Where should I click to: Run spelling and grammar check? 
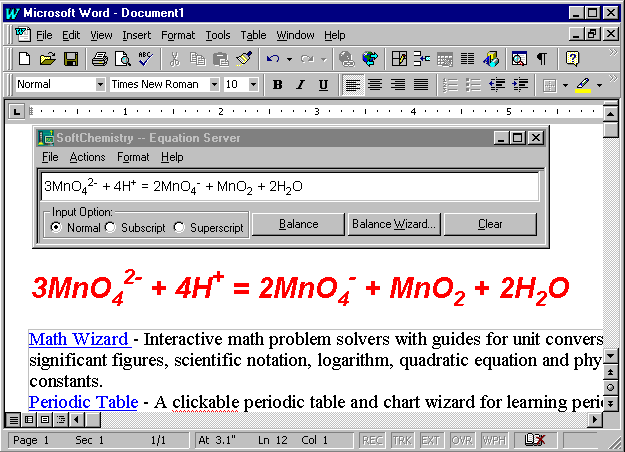tap(145, 59)
